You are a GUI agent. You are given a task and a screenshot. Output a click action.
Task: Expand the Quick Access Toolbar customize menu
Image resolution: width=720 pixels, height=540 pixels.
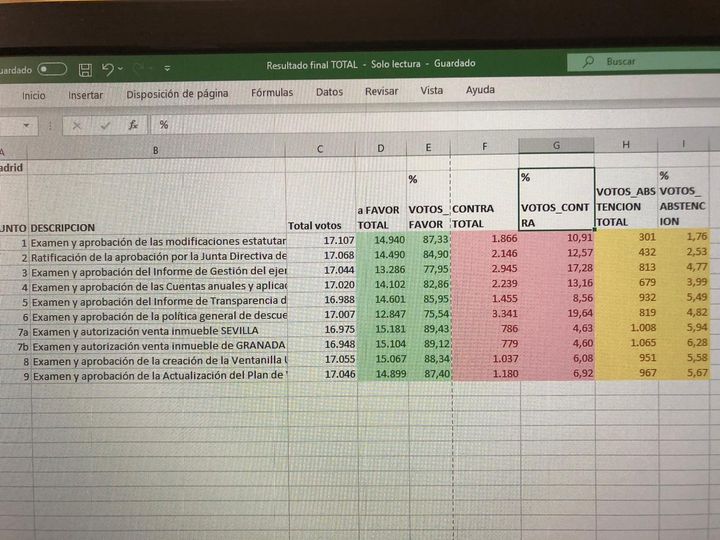pyautogui.click(x=167, y=69)
